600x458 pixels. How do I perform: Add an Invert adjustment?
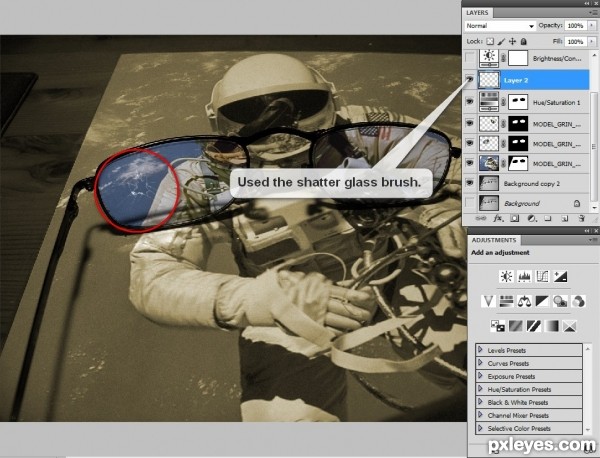pyautogui.click(x=497, y=326)
